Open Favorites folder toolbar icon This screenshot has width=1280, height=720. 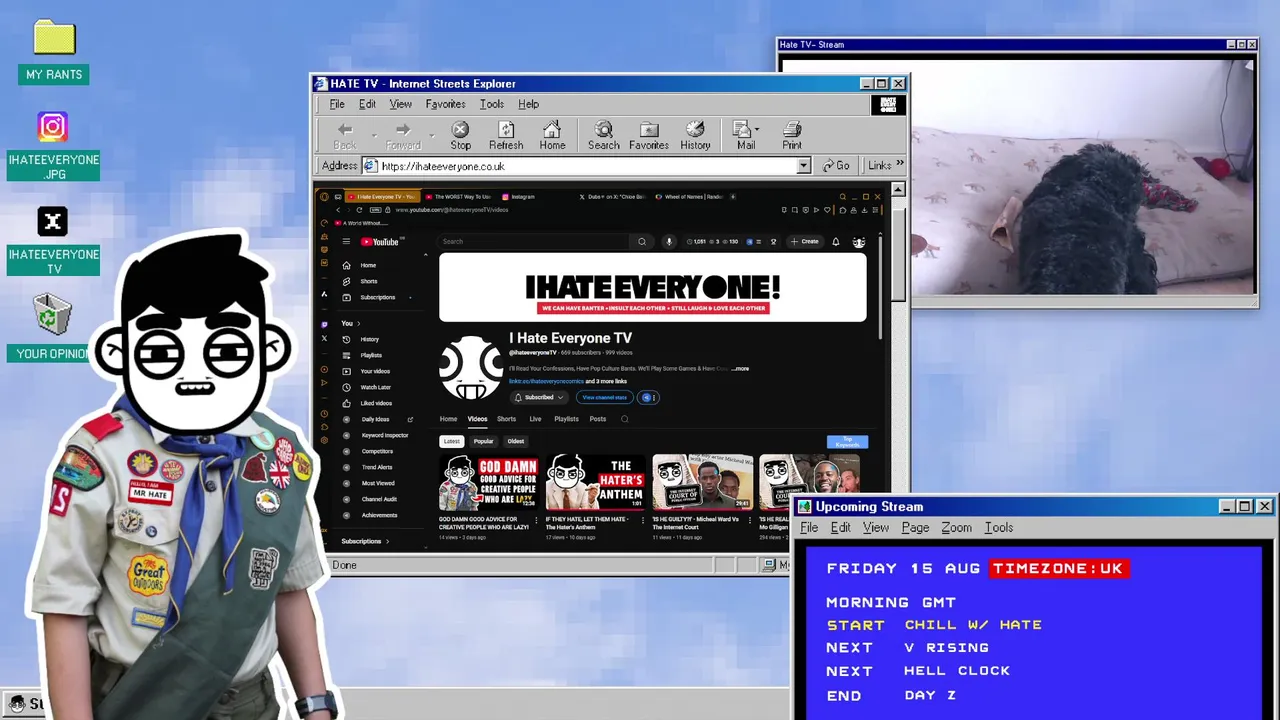click(648, 136)
